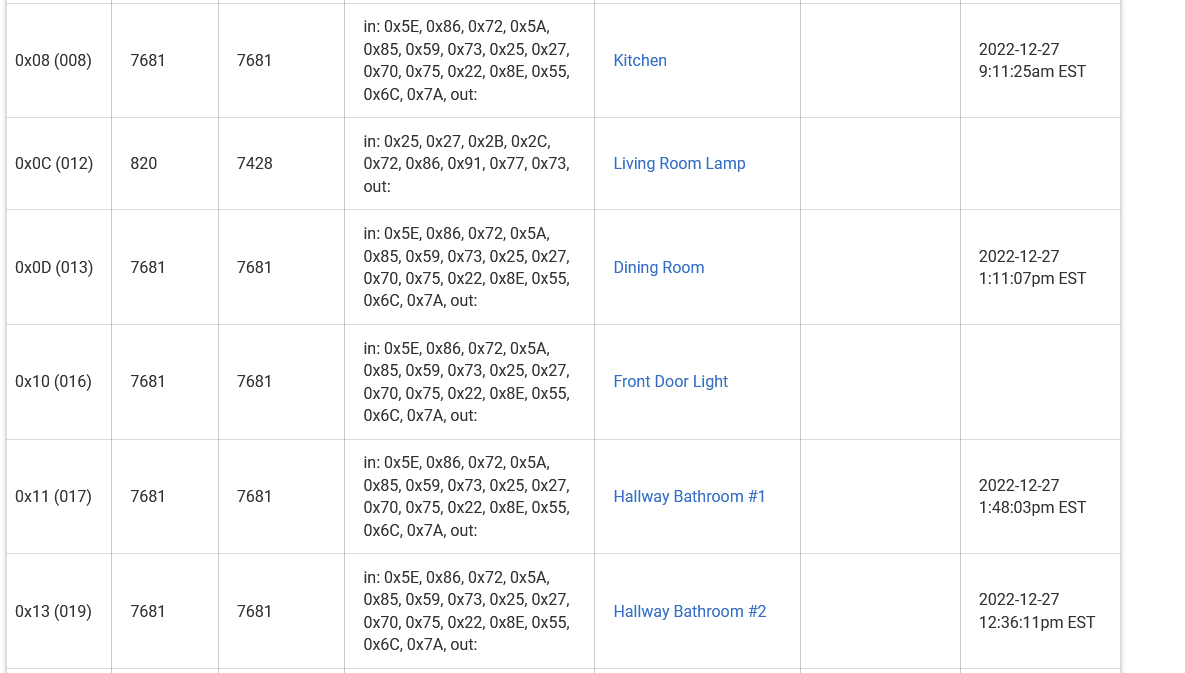Open the Hallway Bathroom #2 link

click(x=689, y=611)
